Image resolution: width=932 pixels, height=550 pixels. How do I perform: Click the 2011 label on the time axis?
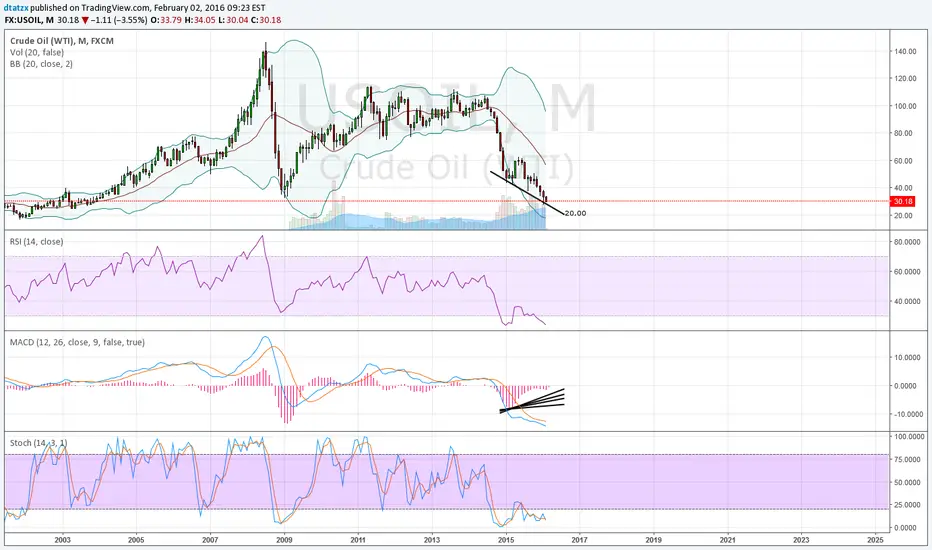click(358, 540)
